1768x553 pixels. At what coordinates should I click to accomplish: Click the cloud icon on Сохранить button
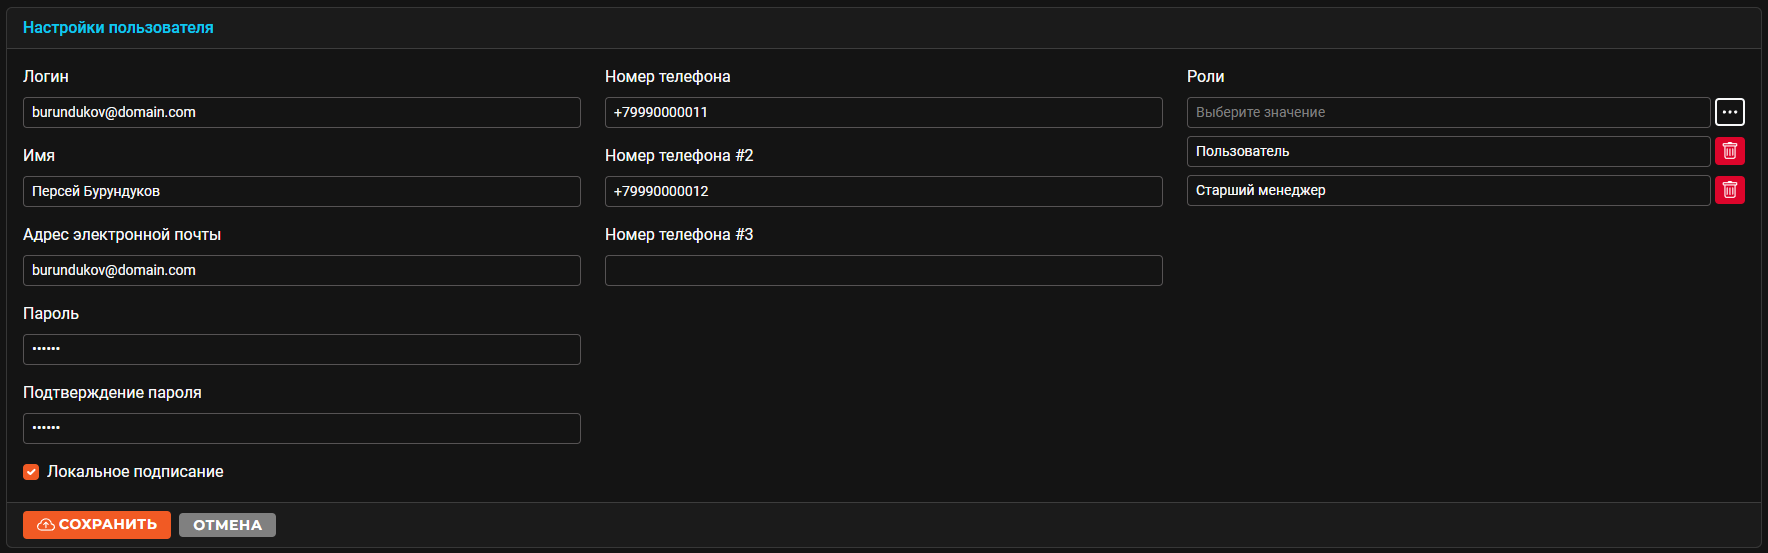pos(46,525)
